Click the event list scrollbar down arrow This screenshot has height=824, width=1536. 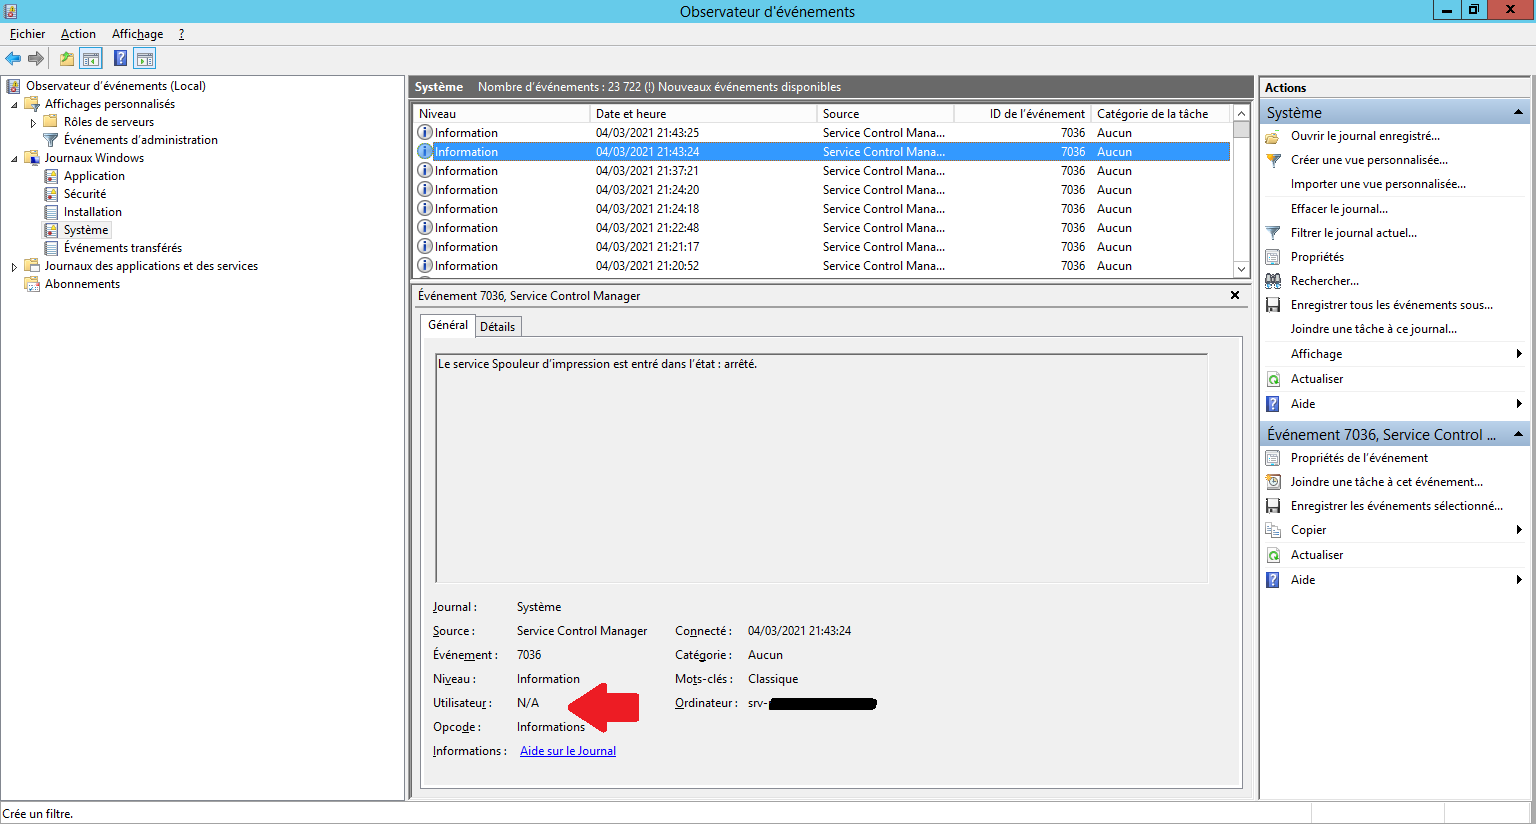pyautogui.click(x=1241, y=269)
